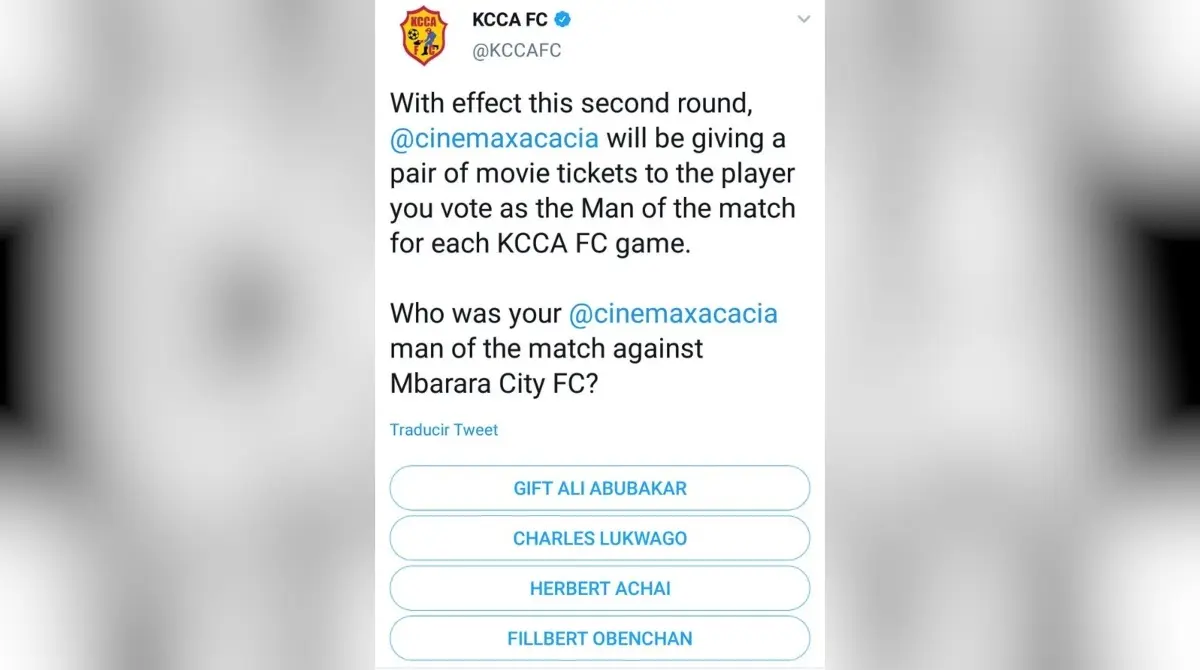Tap the last poll option Fillbert Obenchan
The width and height of the screenshot is (1200, 670).
click(x=599, y=638)
